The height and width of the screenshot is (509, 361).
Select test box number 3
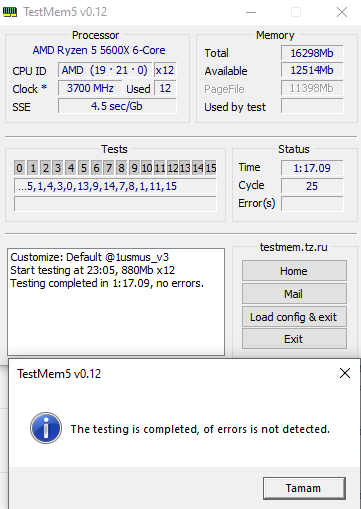(58, 168)
